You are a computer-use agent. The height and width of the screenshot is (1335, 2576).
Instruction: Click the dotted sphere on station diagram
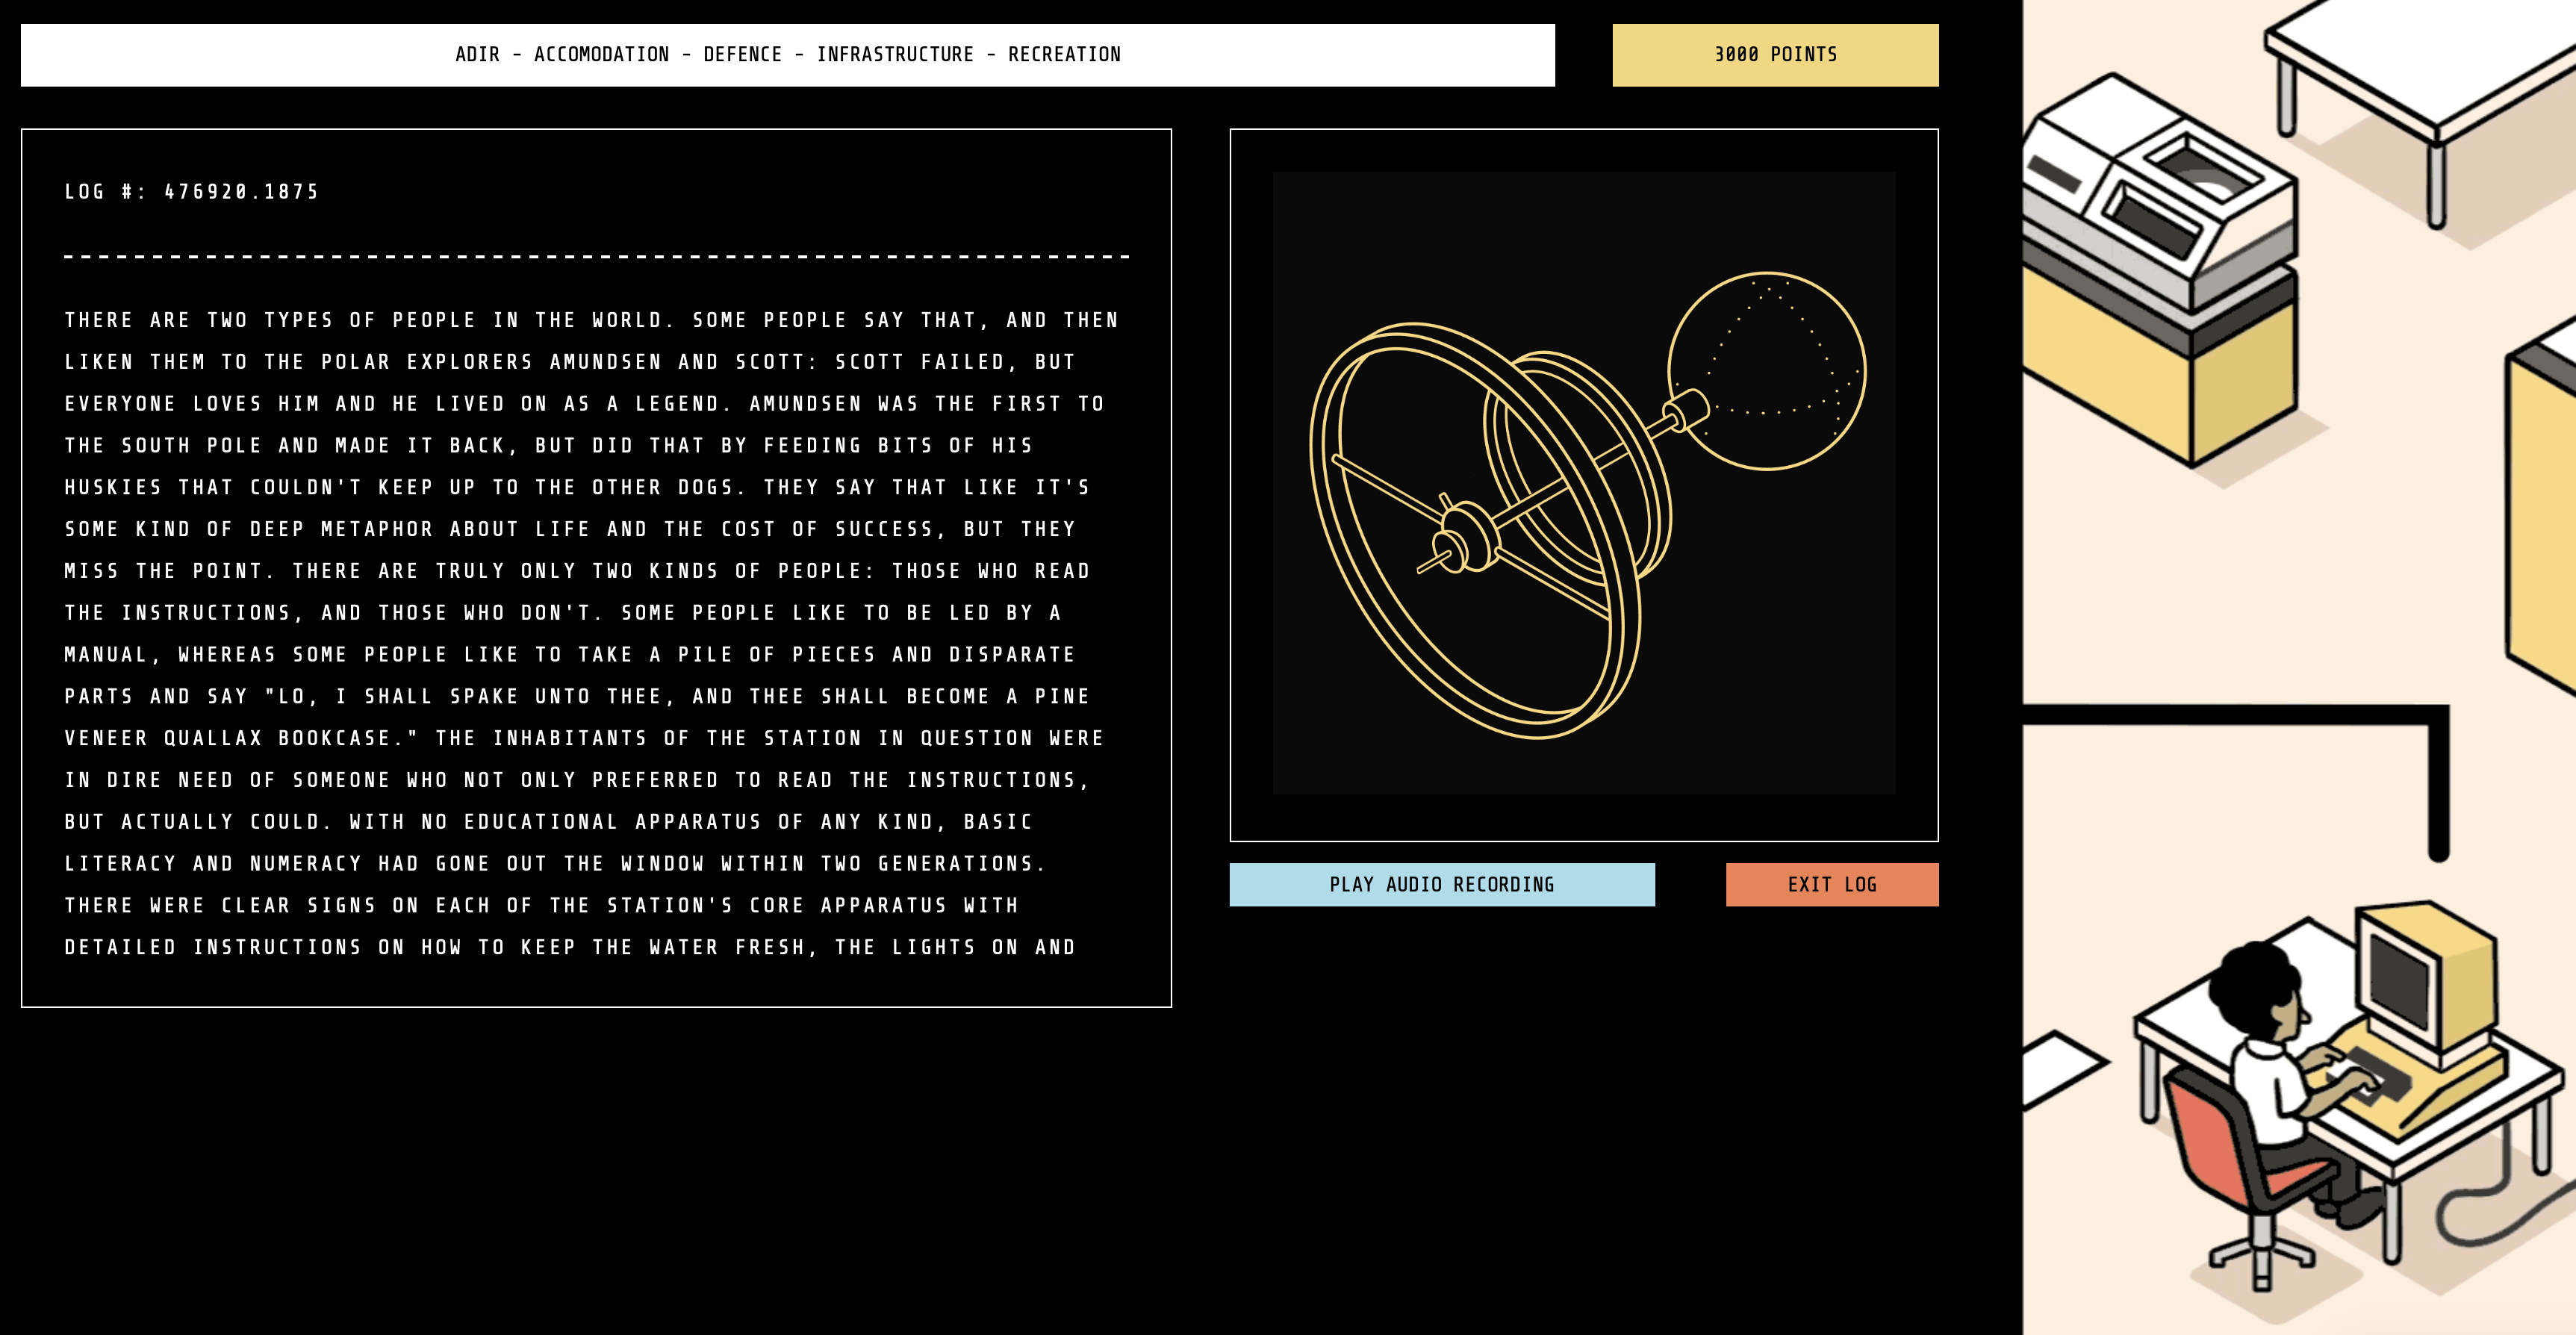click(1767, 370)
